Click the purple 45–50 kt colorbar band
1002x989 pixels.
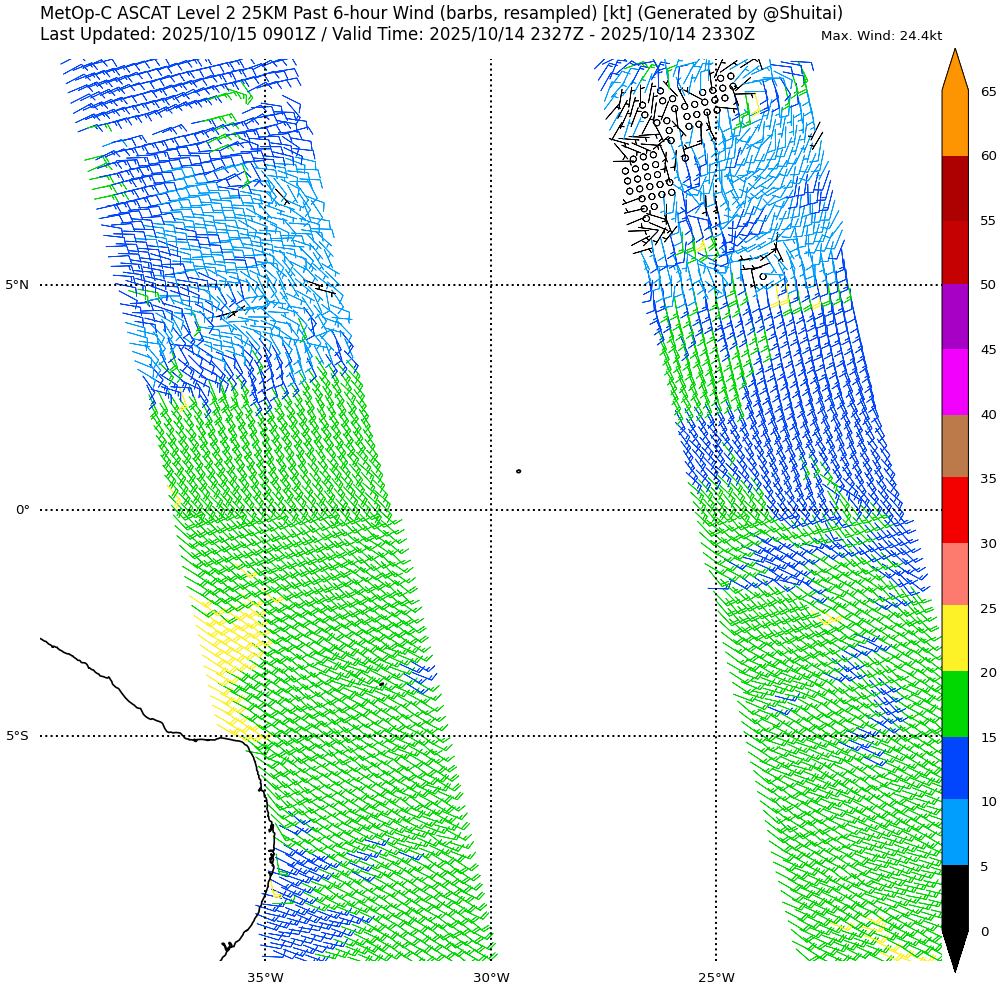click(955, 316)
